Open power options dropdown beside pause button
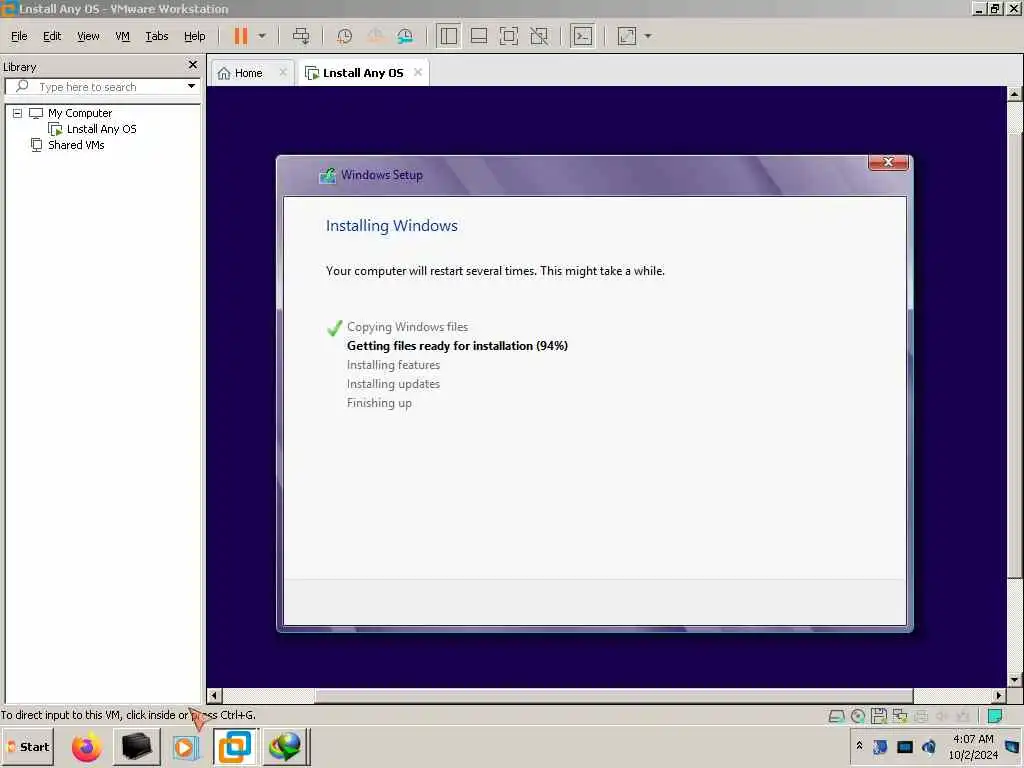This screenshot has width=1024, height=768. (262, 36)
